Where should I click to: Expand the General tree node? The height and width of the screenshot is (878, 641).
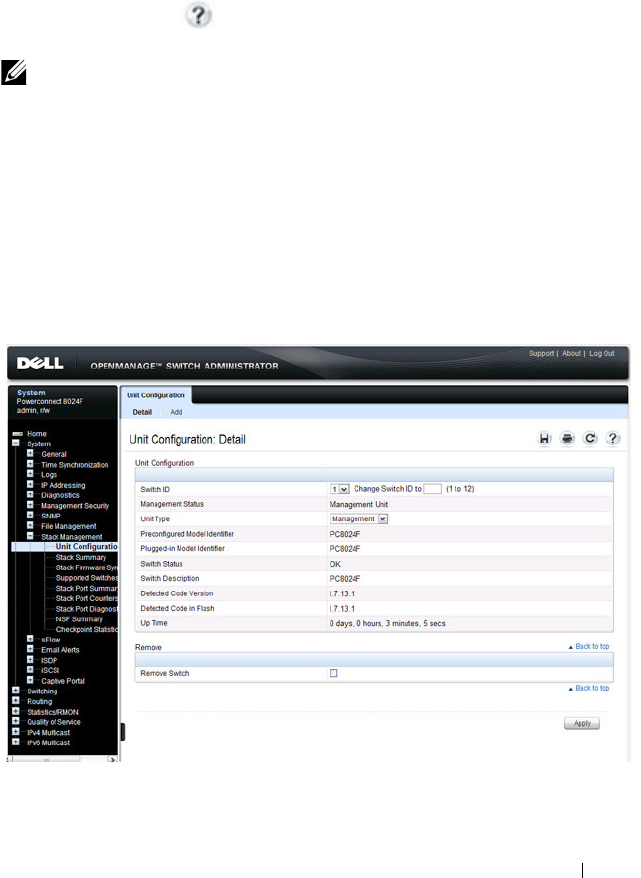click(x=30, y=454)
